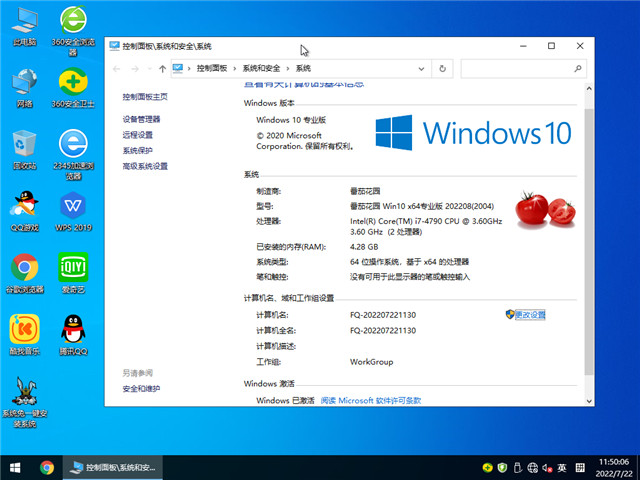Click the forward navigation arrow
This screenshot has width=640, height=480.
coord(135,69)
